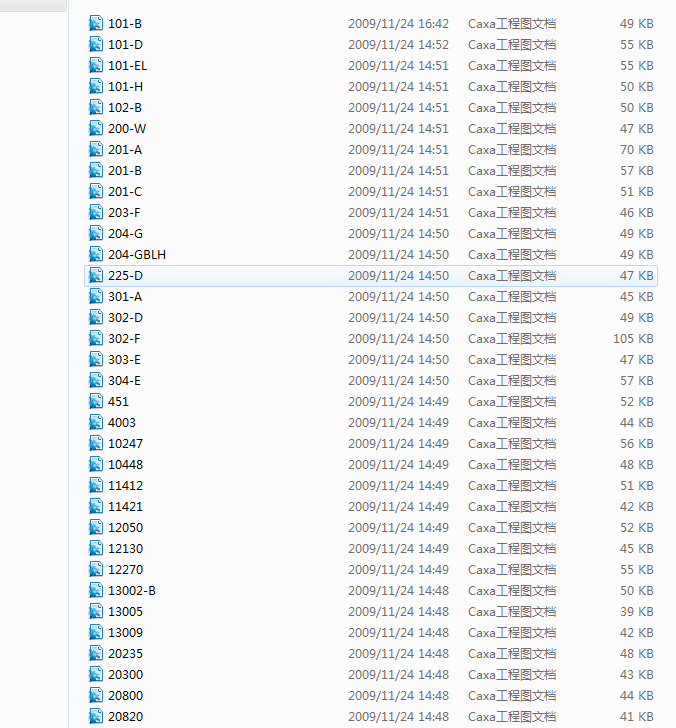Click the 39 KB size value
The height and width of the screenshot is (728, 676).
click(x=637, y=611)
